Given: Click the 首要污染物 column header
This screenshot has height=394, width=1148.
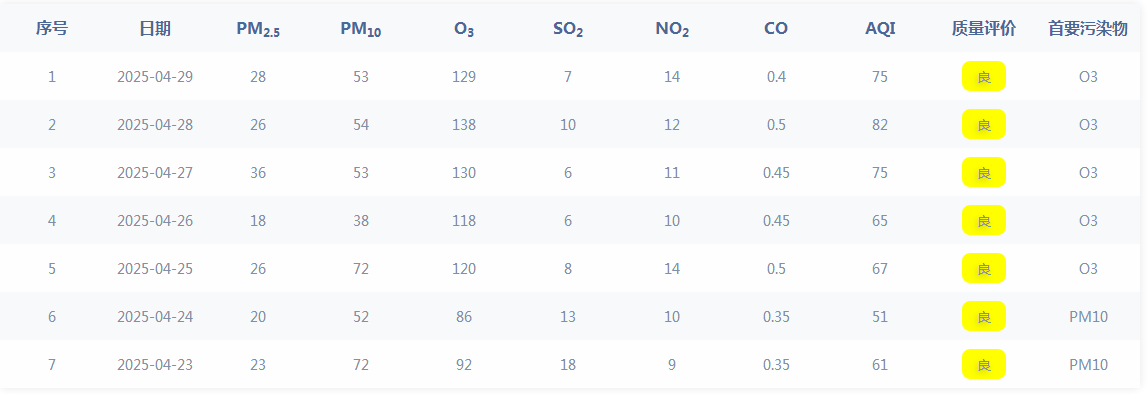Looking at the screenshot, I should point(1088,29).
